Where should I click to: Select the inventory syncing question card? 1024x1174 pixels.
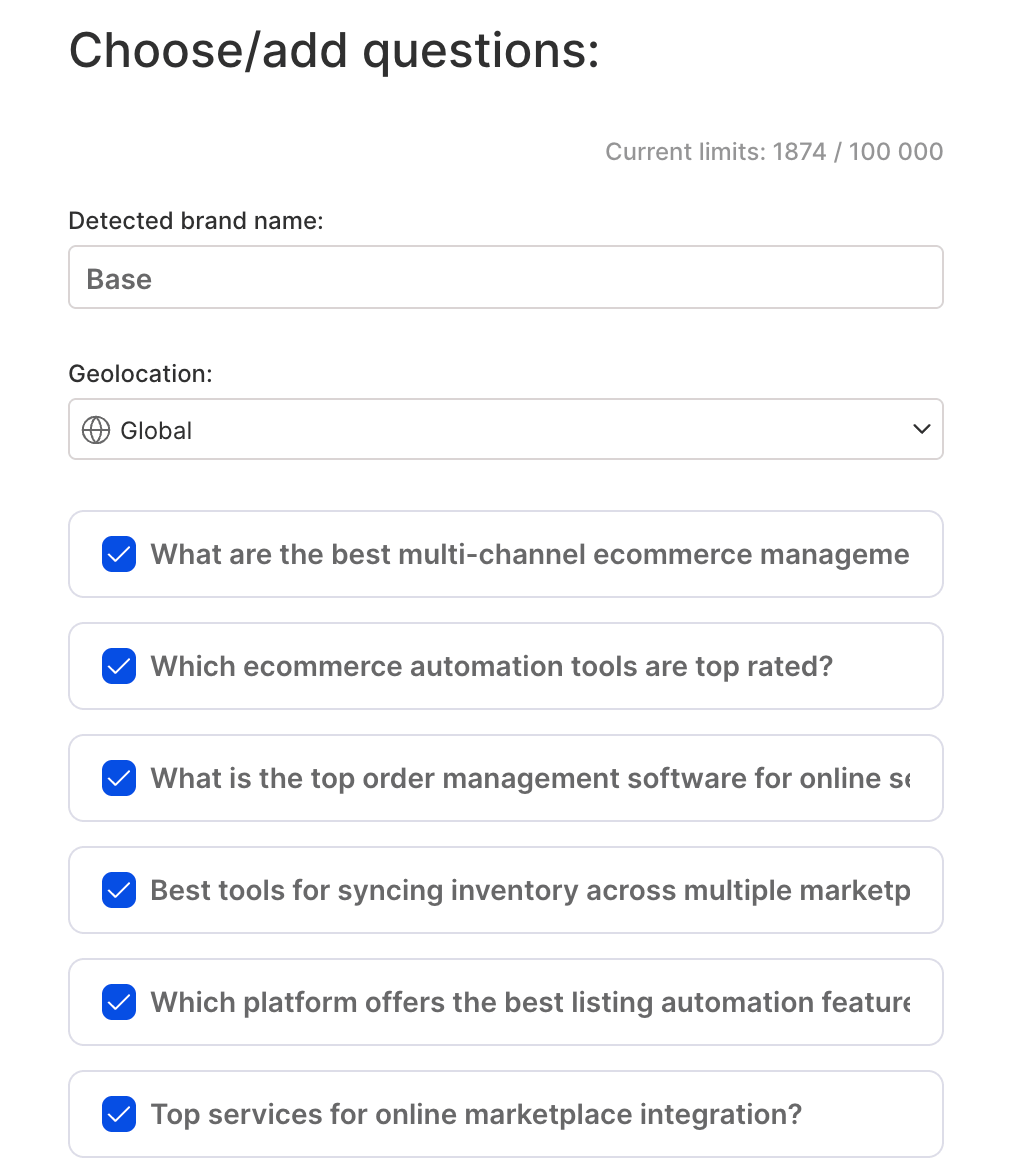coord(505,890)
